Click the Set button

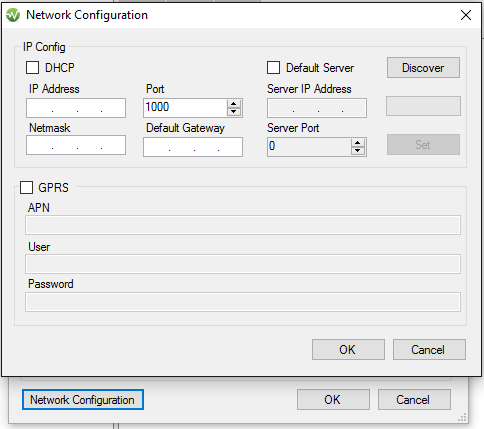pos(423,145)
